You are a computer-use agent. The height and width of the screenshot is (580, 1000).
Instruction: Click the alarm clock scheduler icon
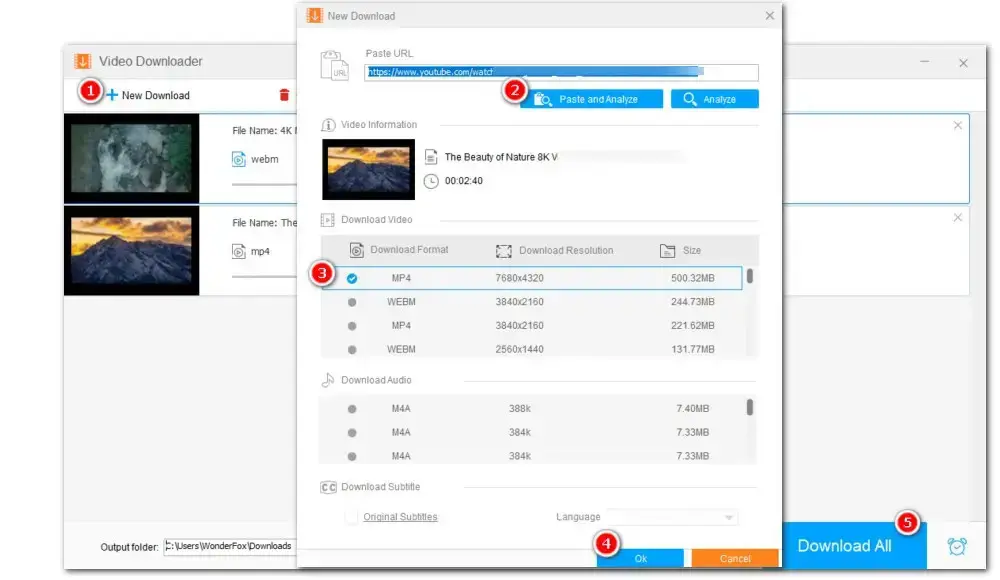pos(957,546)
